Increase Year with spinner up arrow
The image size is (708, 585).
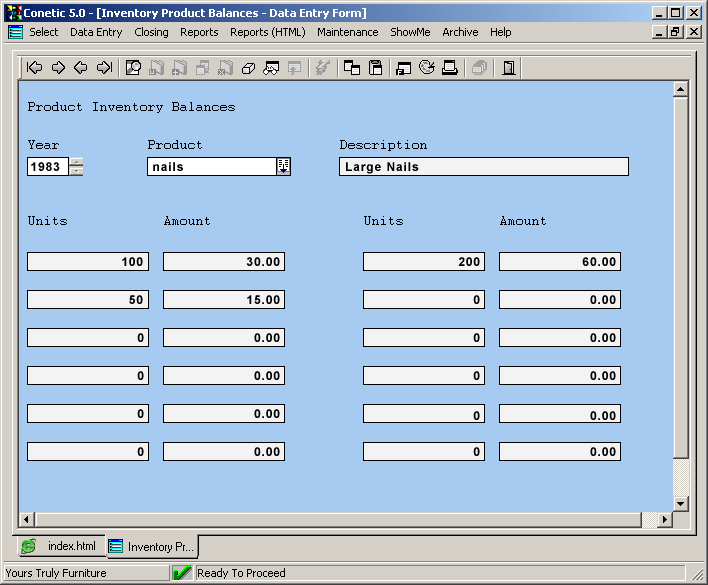click(x=77, y=162)
